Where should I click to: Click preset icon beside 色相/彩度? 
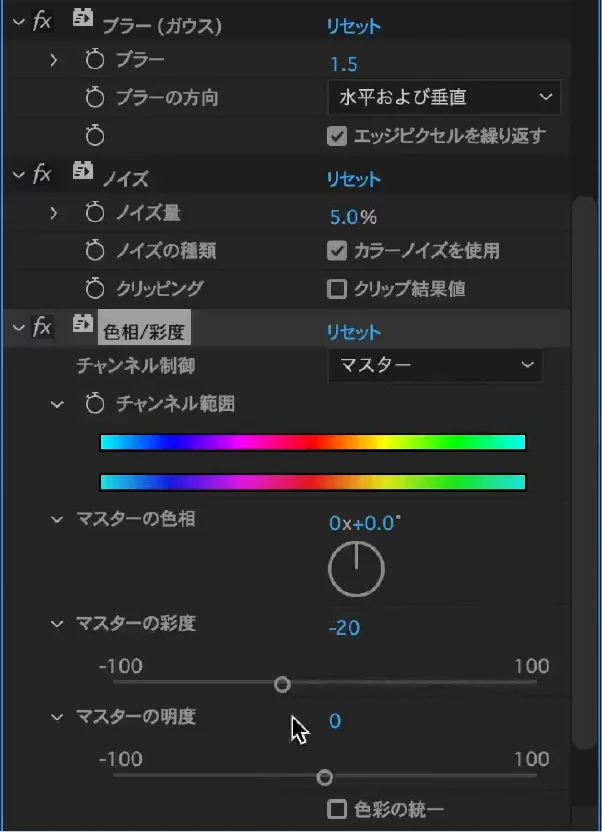coord(82,324)
